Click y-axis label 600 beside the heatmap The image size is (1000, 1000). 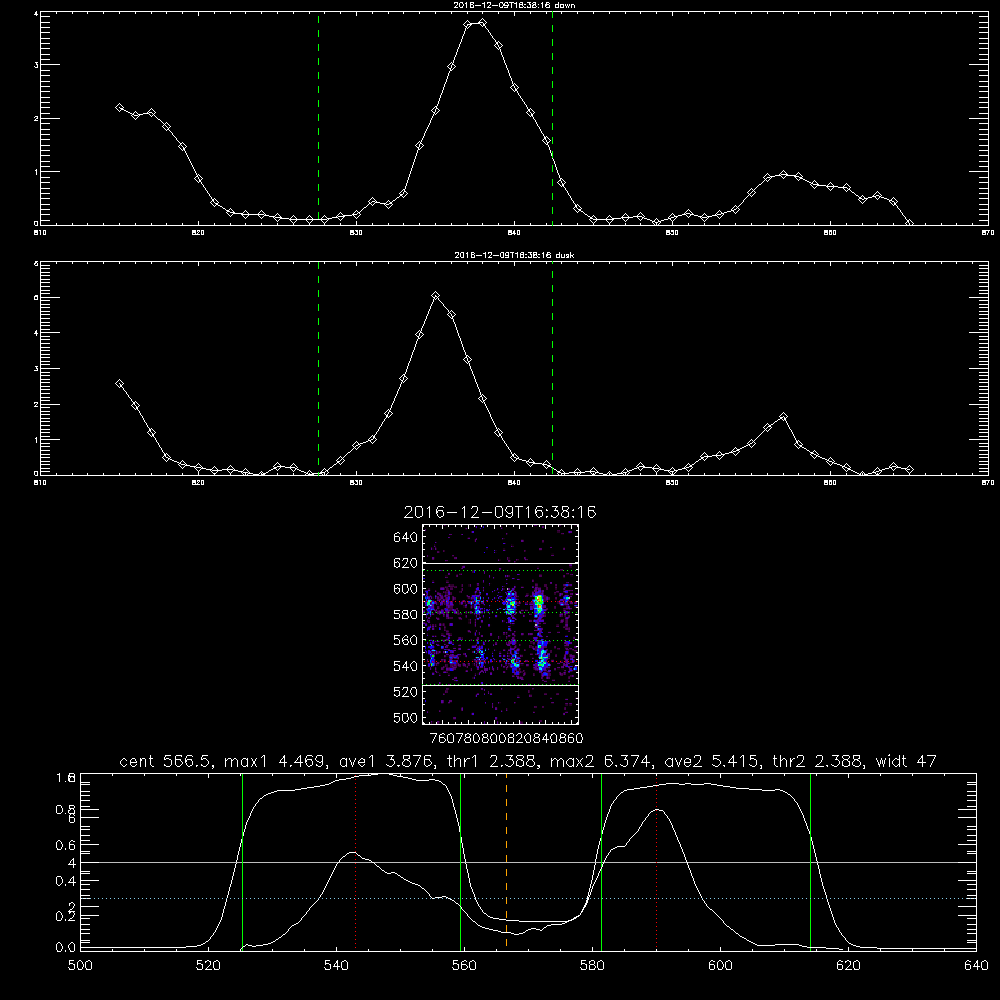point(406,589)
